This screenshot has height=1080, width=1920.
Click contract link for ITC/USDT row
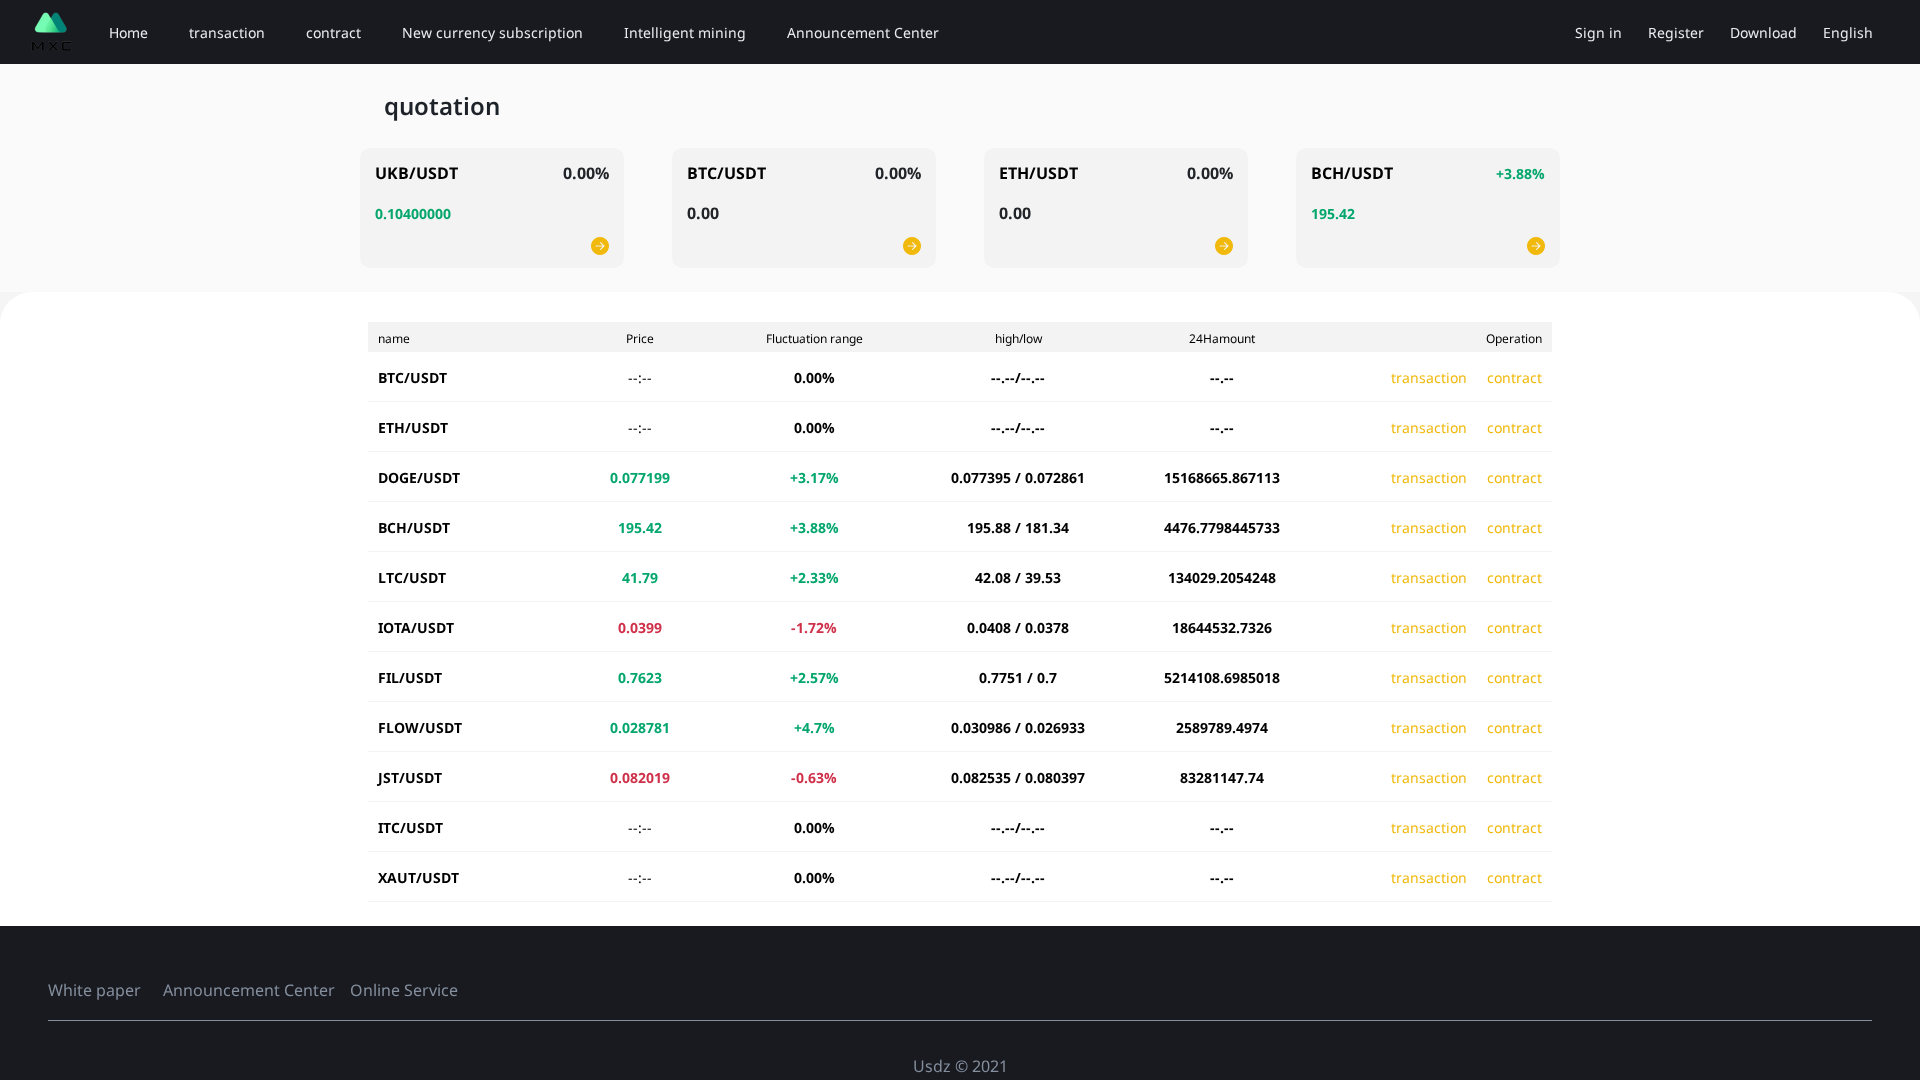tap(1514, 828)
